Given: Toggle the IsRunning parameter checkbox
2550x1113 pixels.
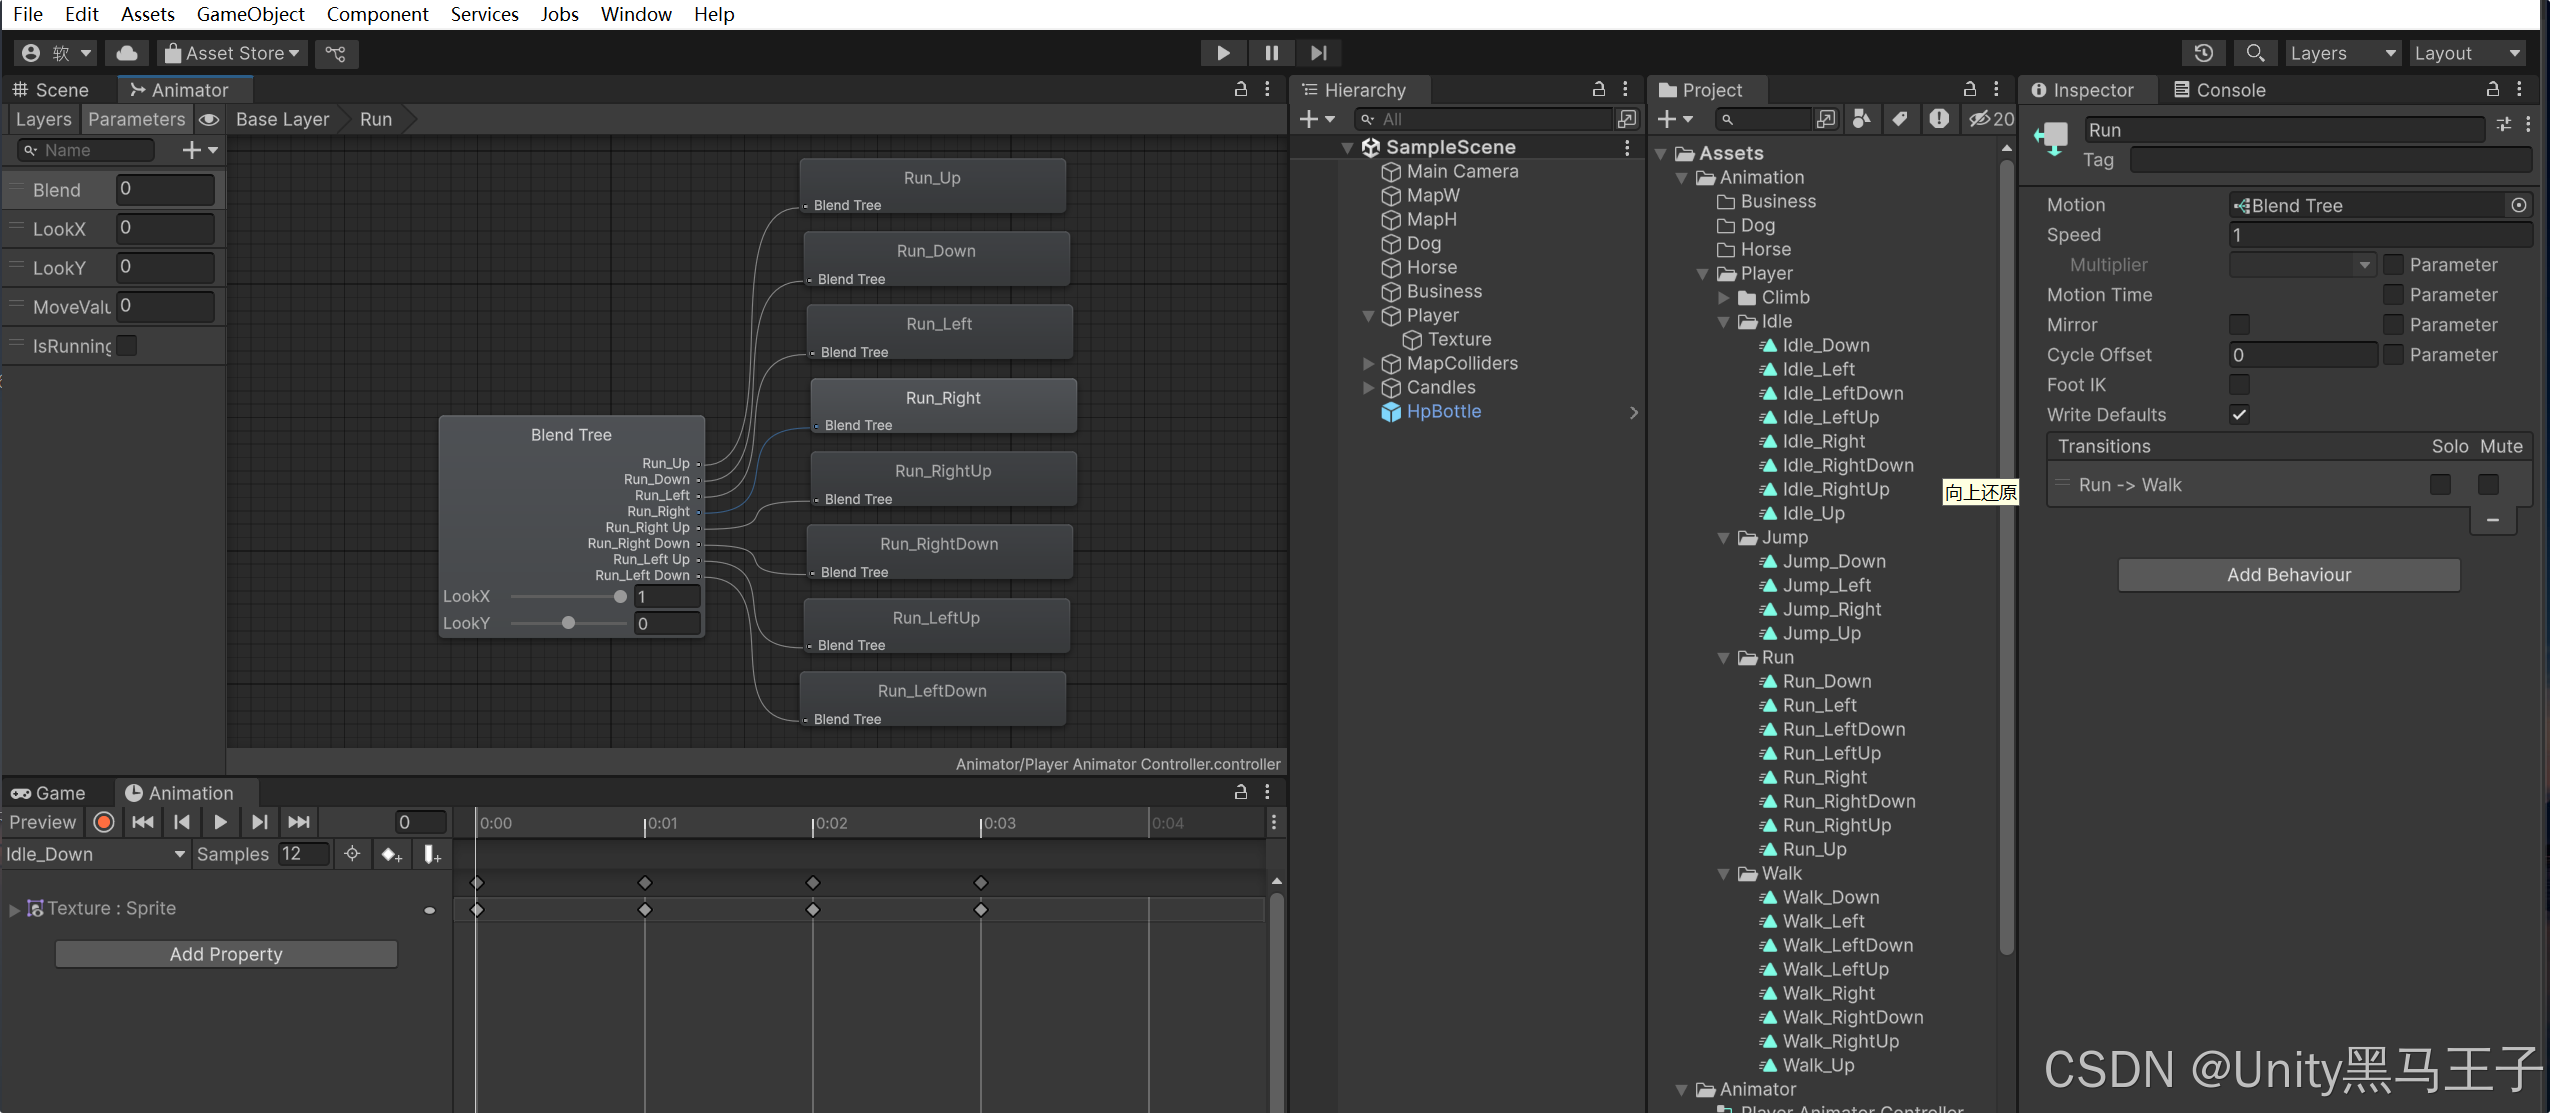Looking at the screenshot, I should click(x=127, y=346).
